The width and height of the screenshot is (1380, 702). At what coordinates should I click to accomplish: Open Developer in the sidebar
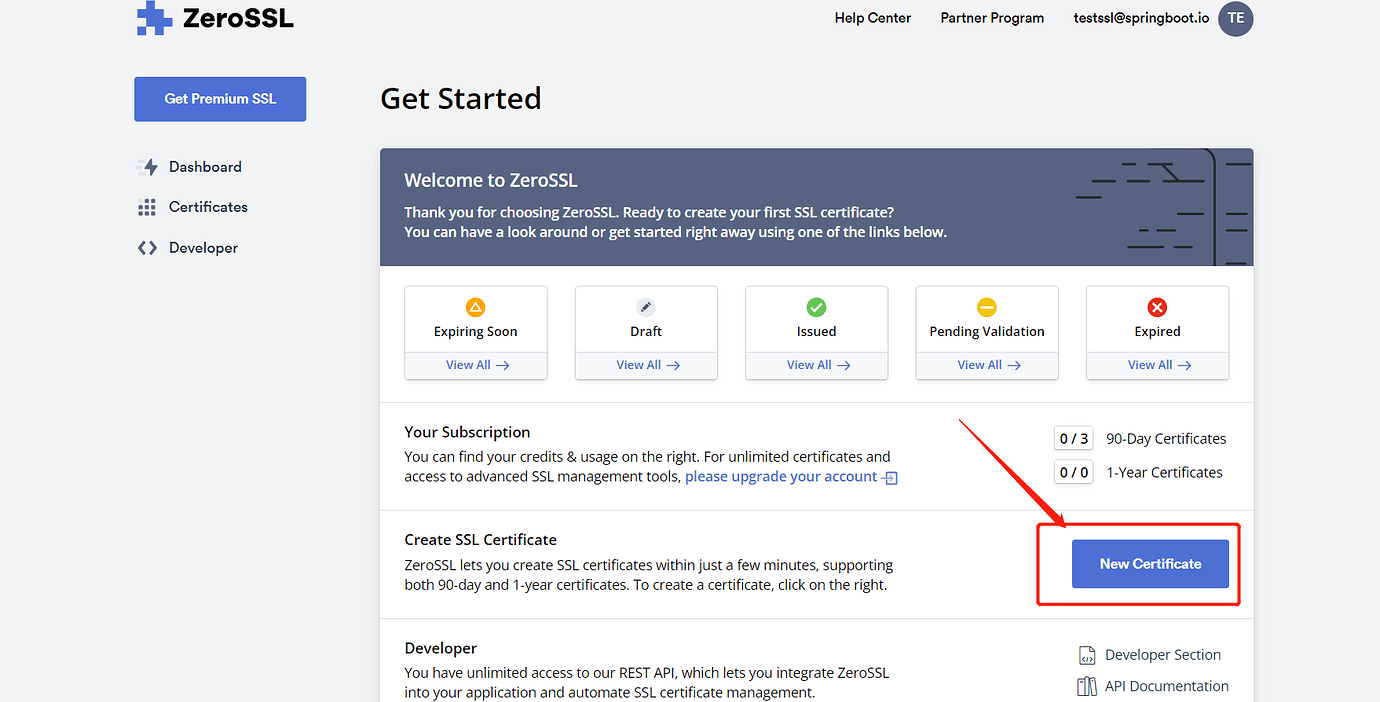click(203, 248)
